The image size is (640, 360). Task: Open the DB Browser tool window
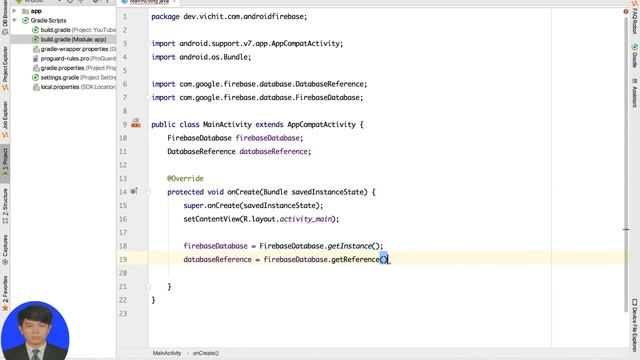point(5,18)
